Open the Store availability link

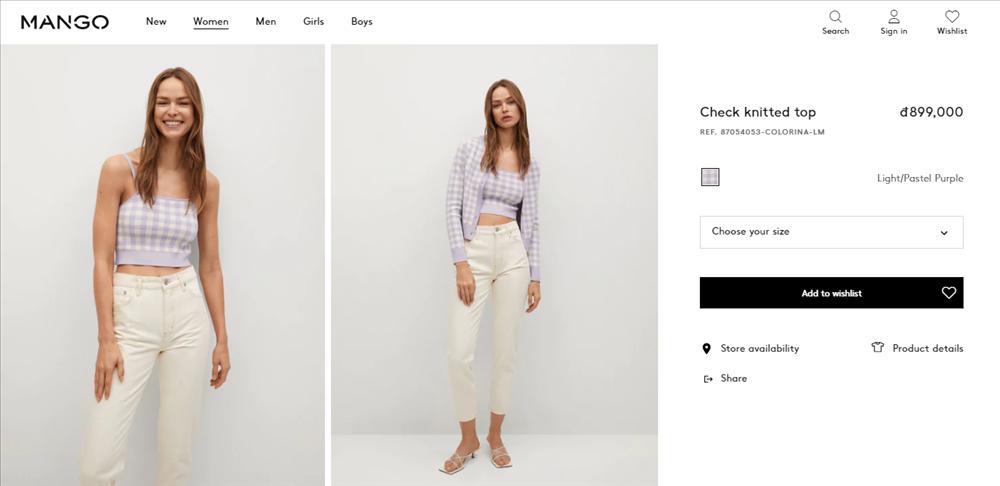click(x=760, y=349)
